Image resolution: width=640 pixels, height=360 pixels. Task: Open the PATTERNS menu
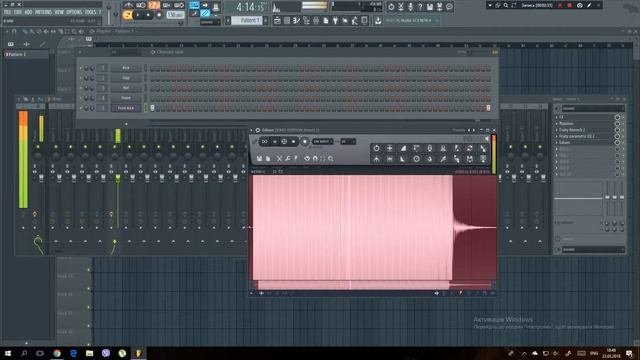pyautogui.click(x=43, y=12)
